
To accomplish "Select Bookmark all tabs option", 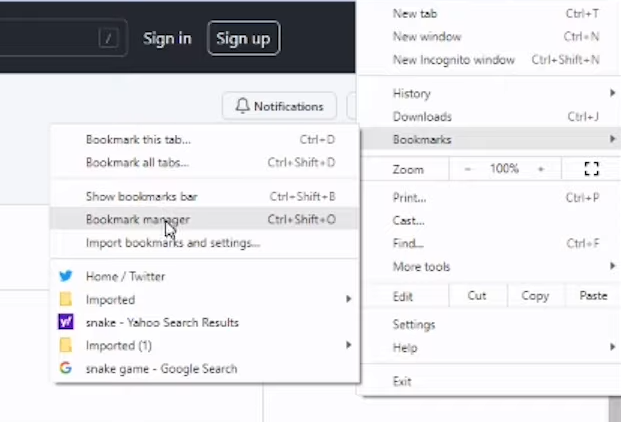I will 205,162.
